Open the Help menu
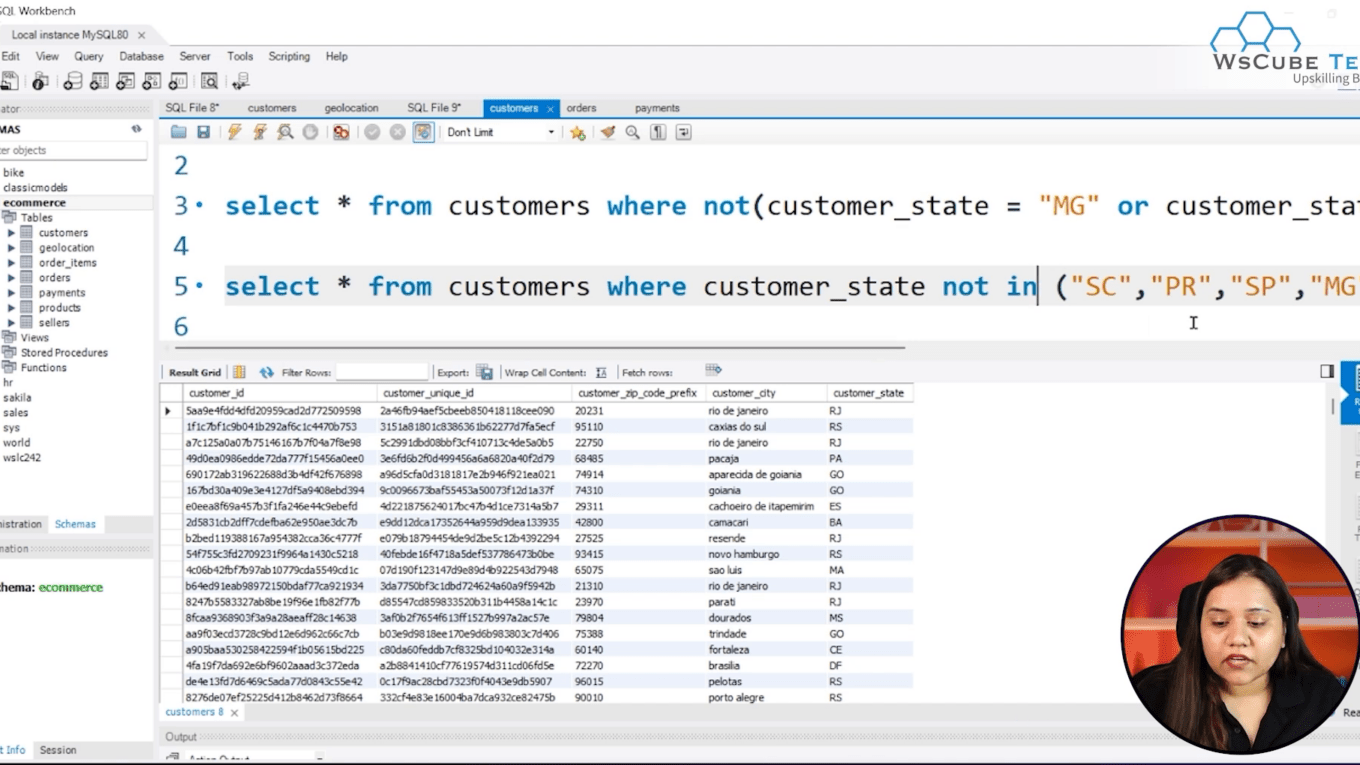 click(x=337, y=57)
